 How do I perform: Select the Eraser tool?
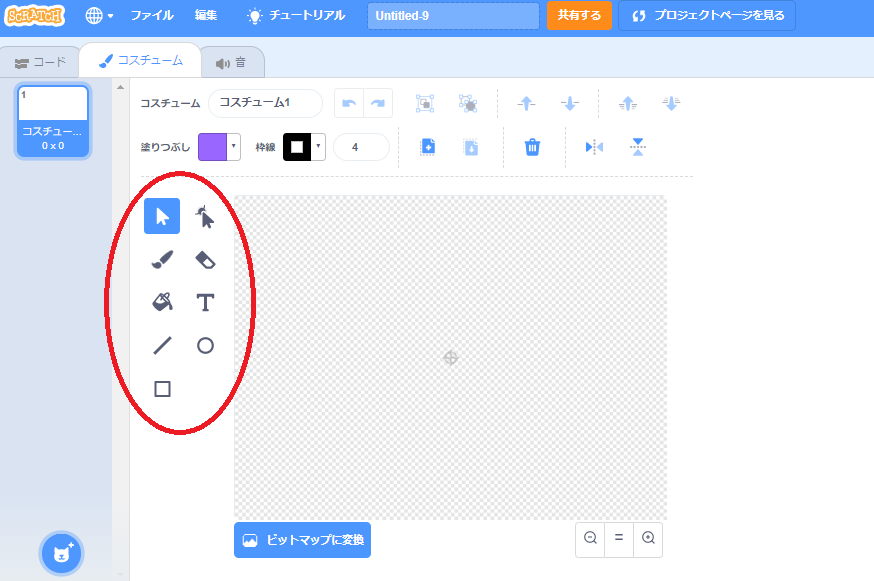point(205,259)
